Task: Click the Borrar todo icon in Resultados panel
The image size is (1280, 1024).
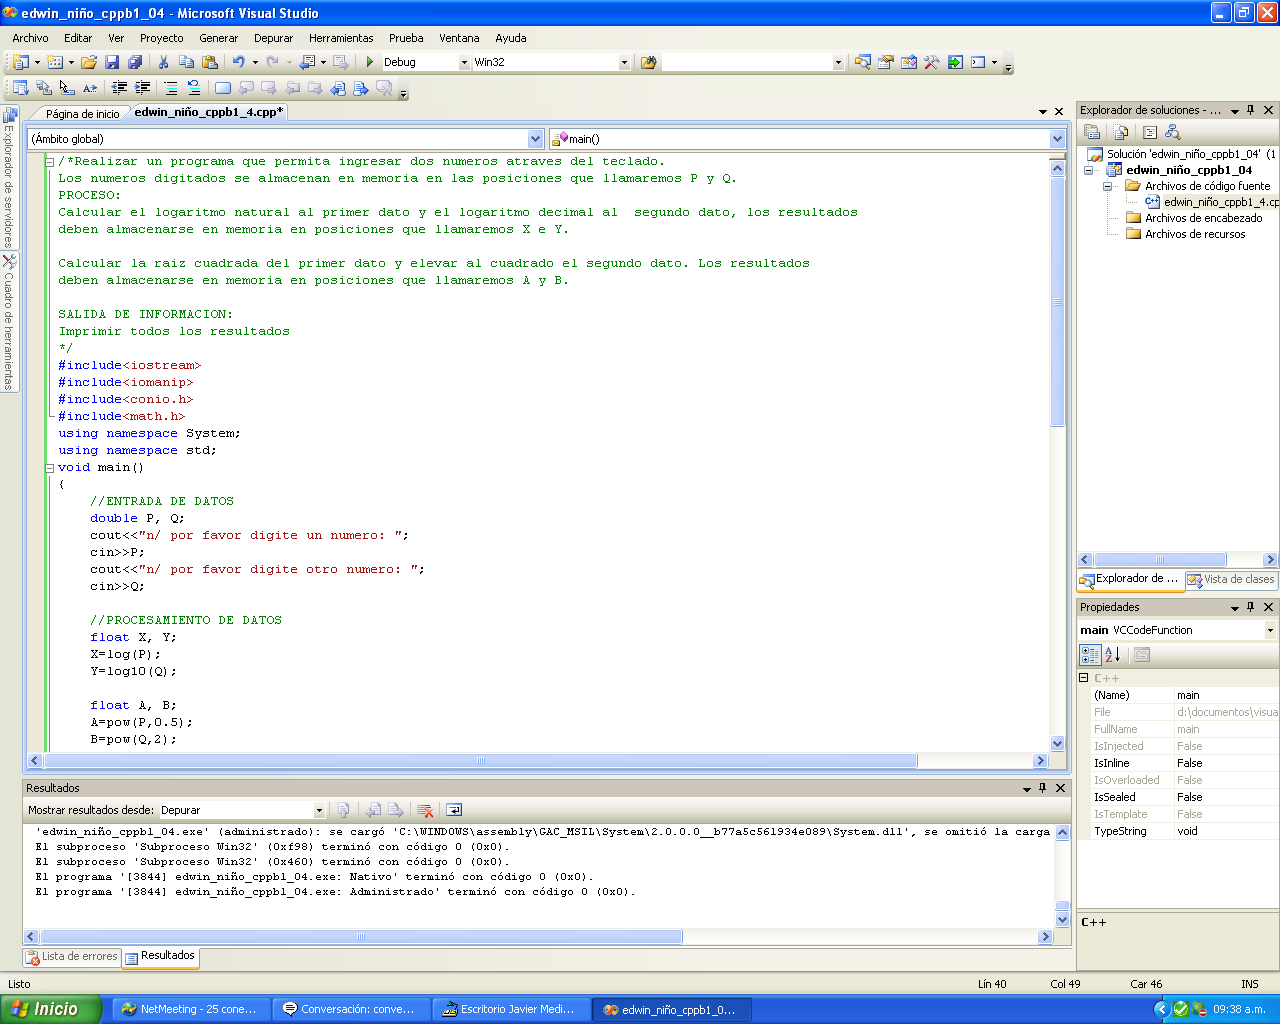Action: (425, 810)
